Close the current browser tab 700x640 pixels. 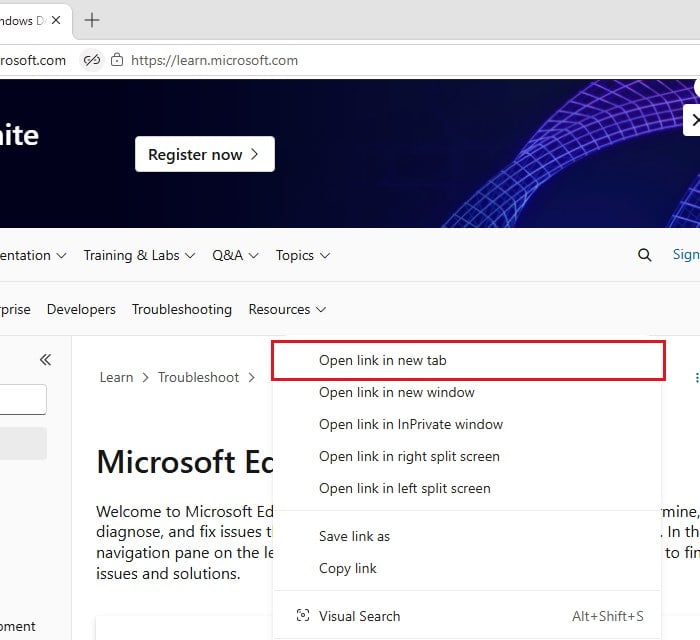56,20
